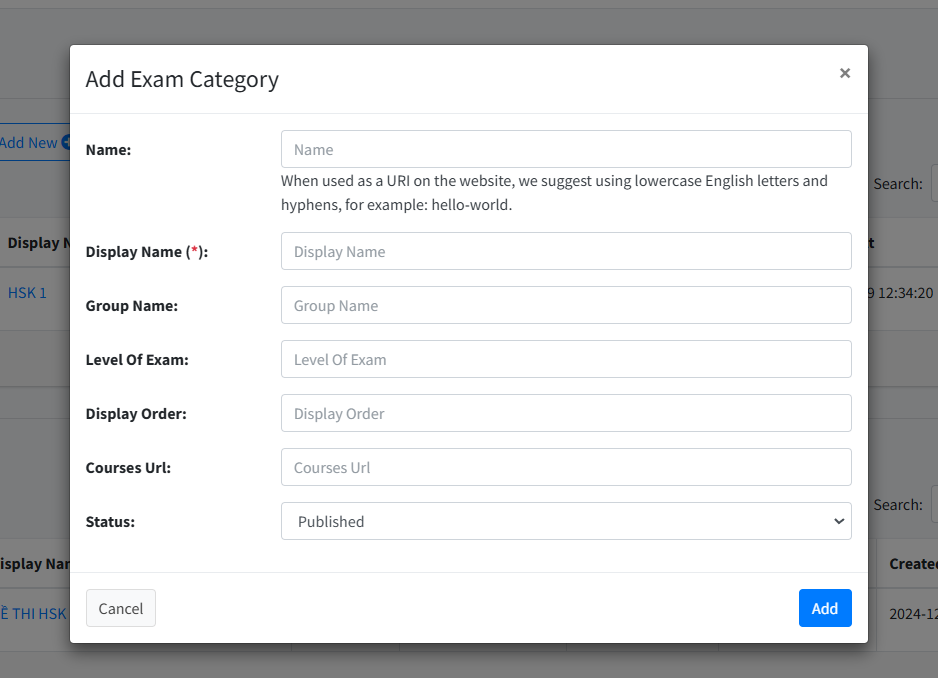Open the Status dropdown showing Published
This screenshot has width=938, height=678.
pos(566,521)
